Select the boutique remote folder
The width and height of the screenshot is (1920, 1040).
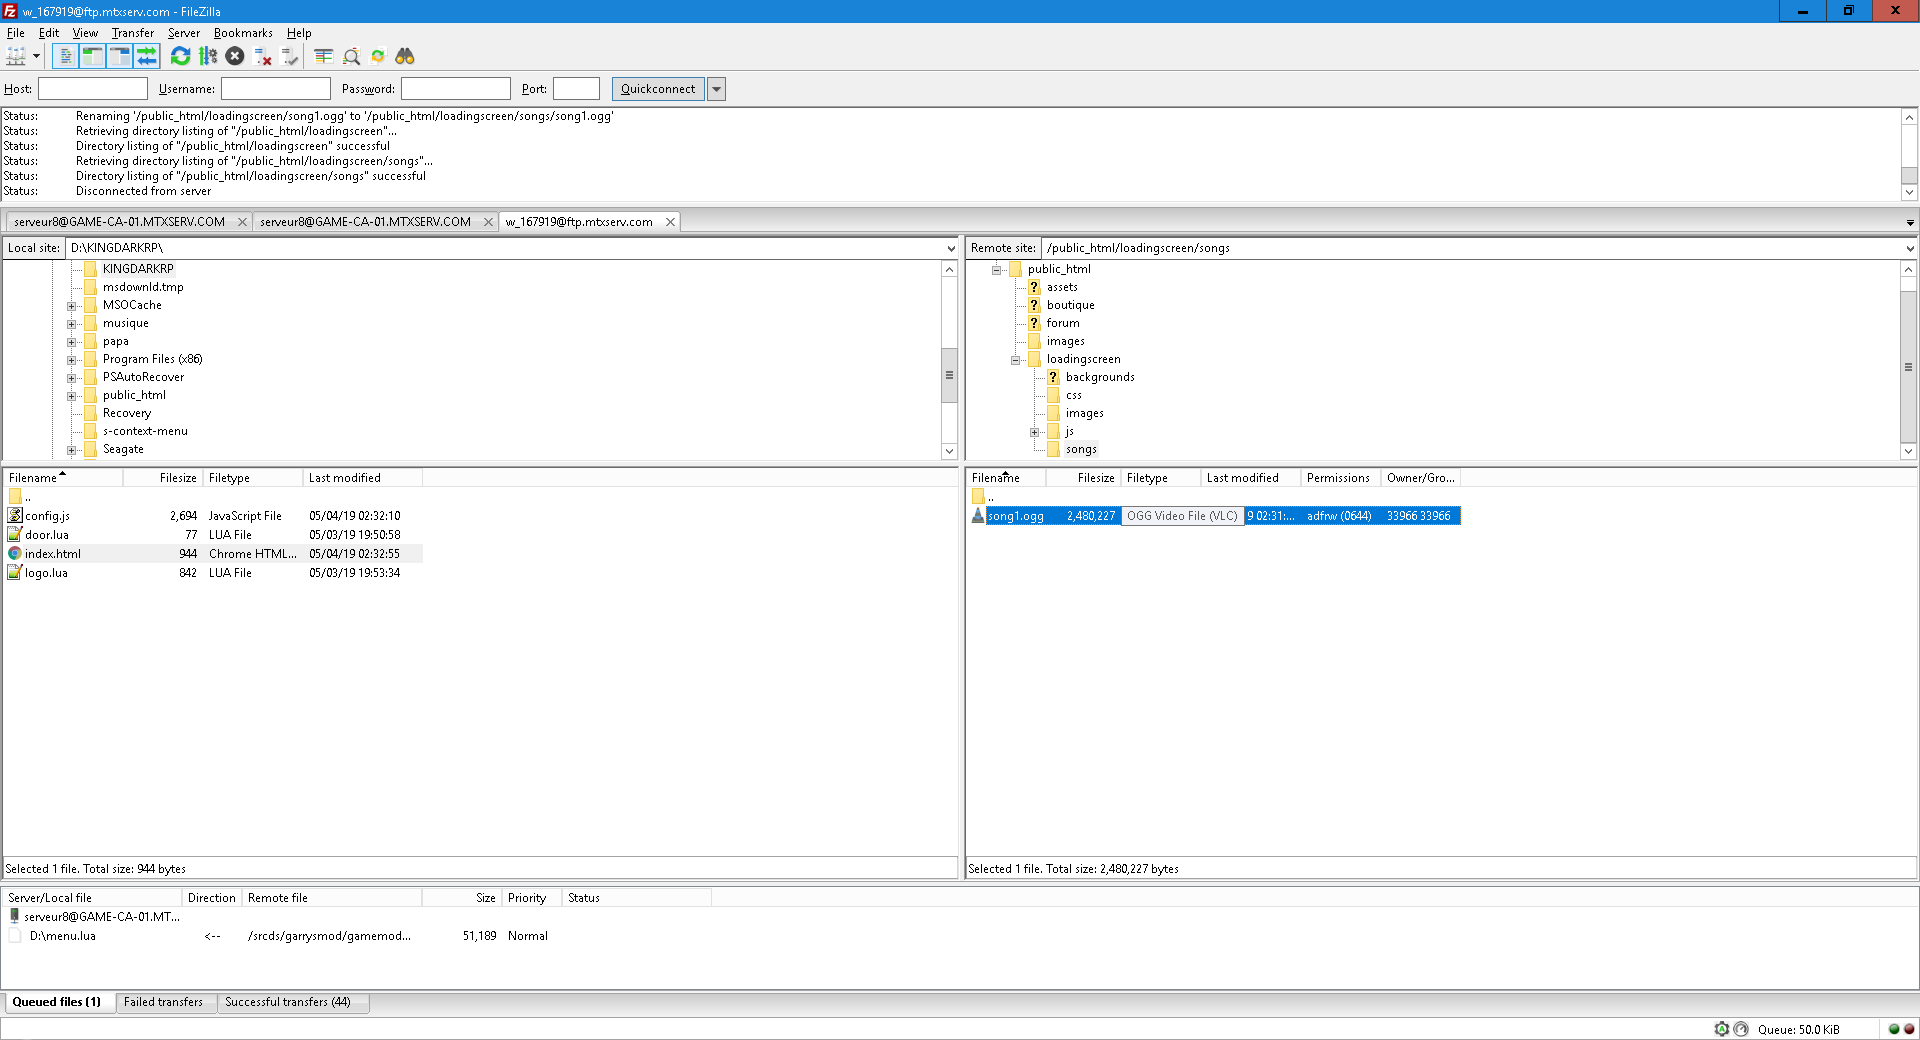click(1070, 306)
